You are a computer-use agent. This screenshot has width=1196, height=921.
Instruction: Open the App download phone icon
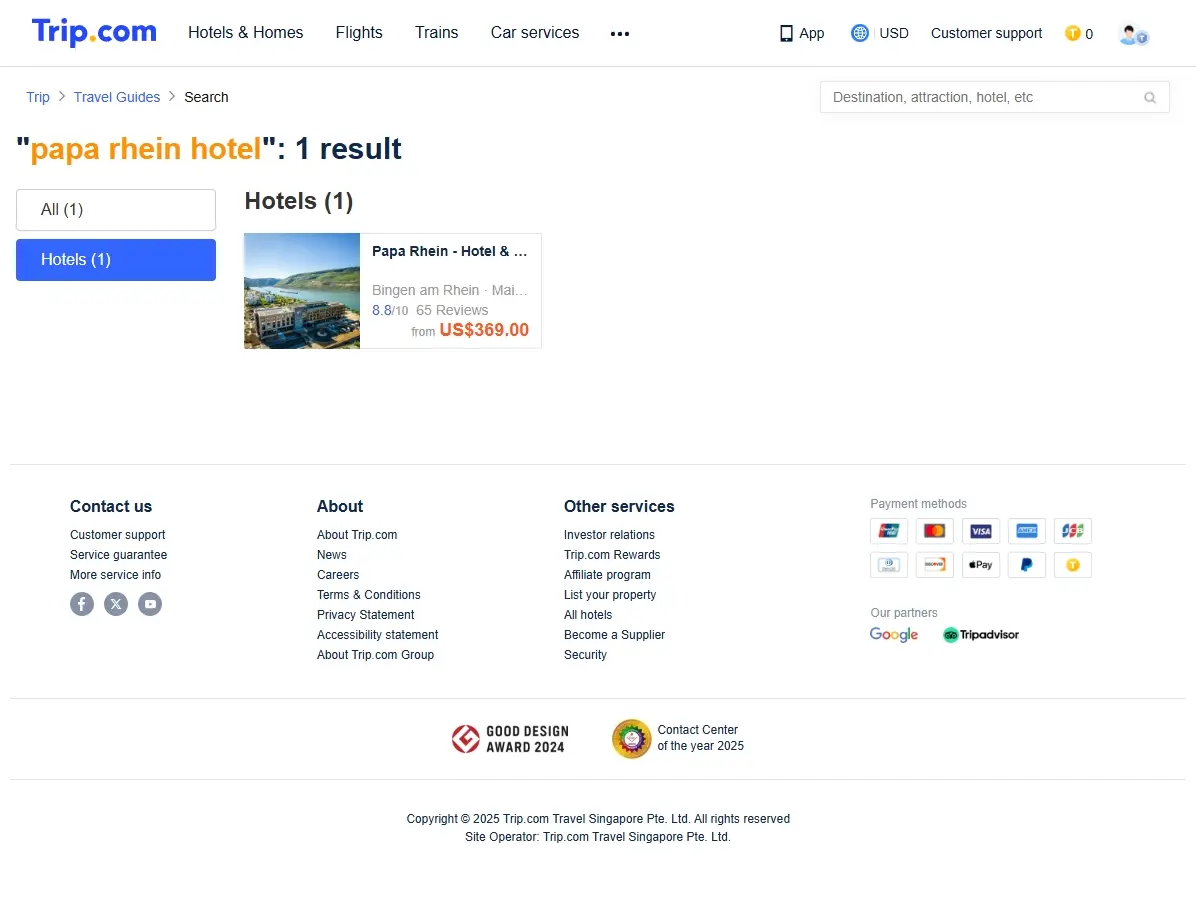[x=786, y=34]
